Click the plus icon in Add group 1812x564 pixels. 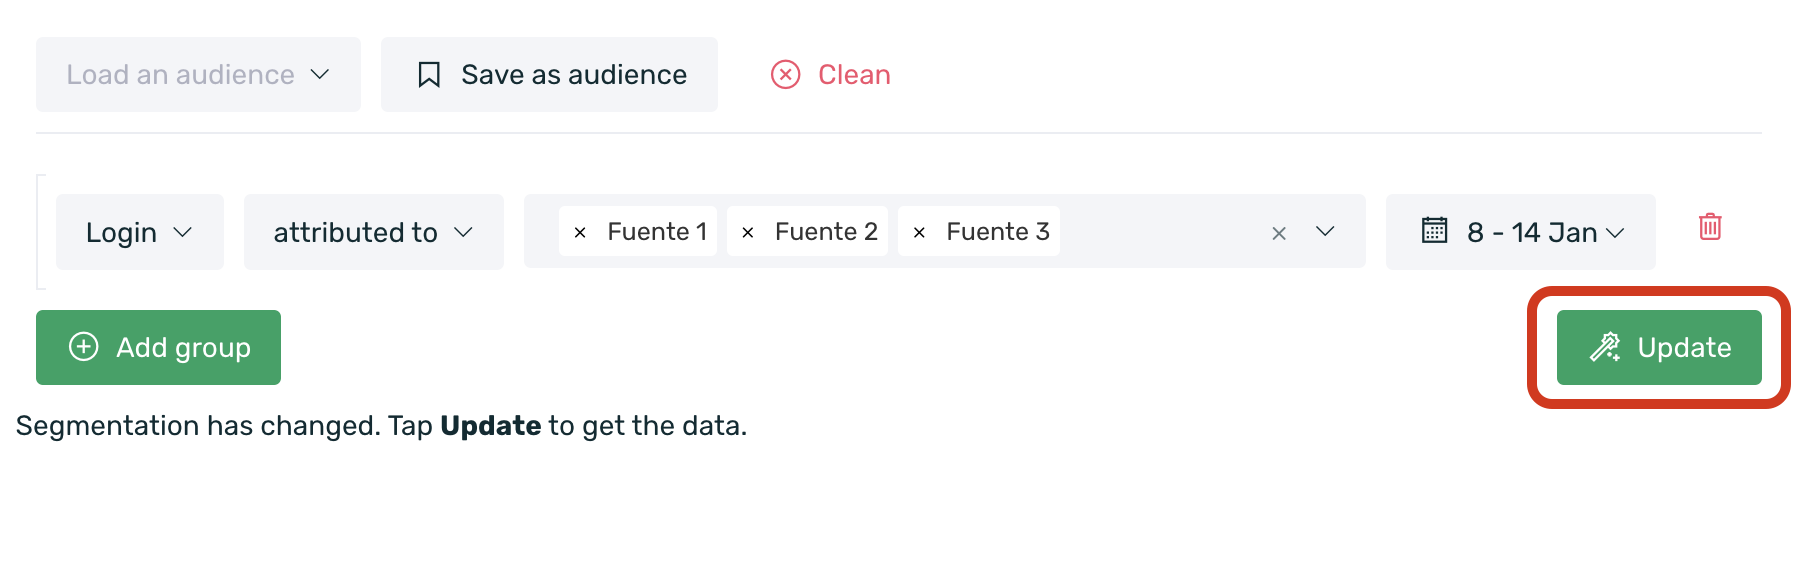pyautogui.click(x=84, y=347)
